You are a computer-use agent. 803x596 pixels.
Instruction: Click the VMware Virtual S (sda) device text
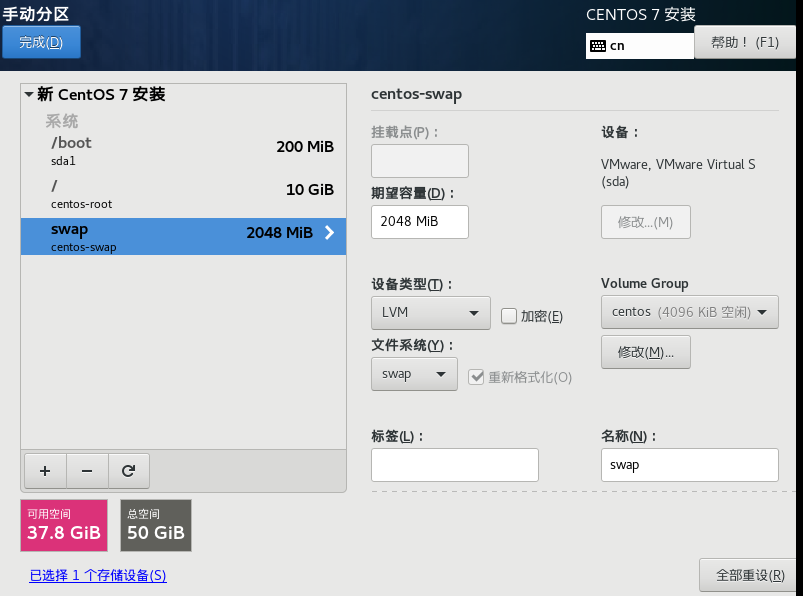[678, 173]
